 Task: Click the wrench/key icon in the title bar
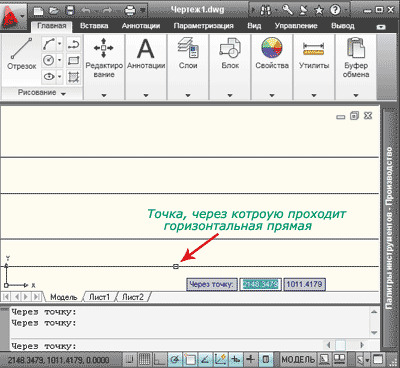click(287, 10)
